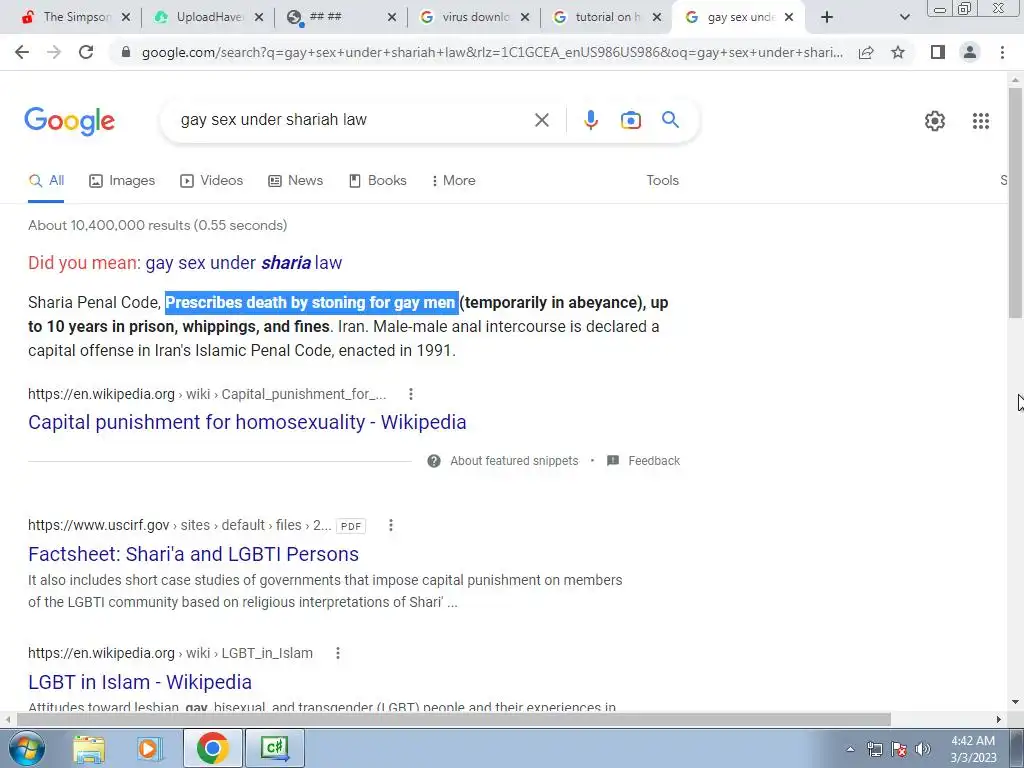Start voice search with the microphone
The image size is (1024, 768).
[x=590, y=120]
